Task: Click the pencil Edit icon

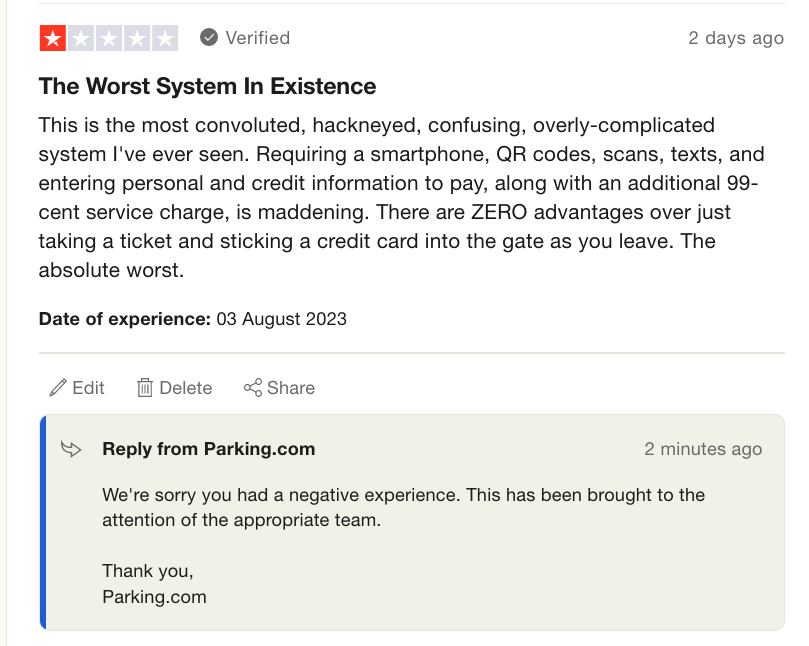Action: pyautogui.click(x=58, y=388)
